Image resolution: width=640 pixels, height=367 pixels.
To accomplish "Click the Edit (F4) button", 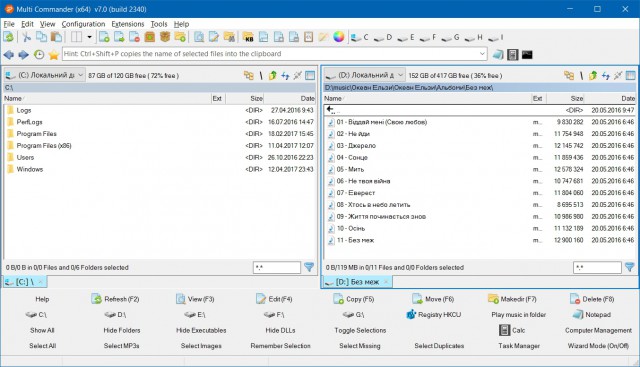I will coord(274,299).
